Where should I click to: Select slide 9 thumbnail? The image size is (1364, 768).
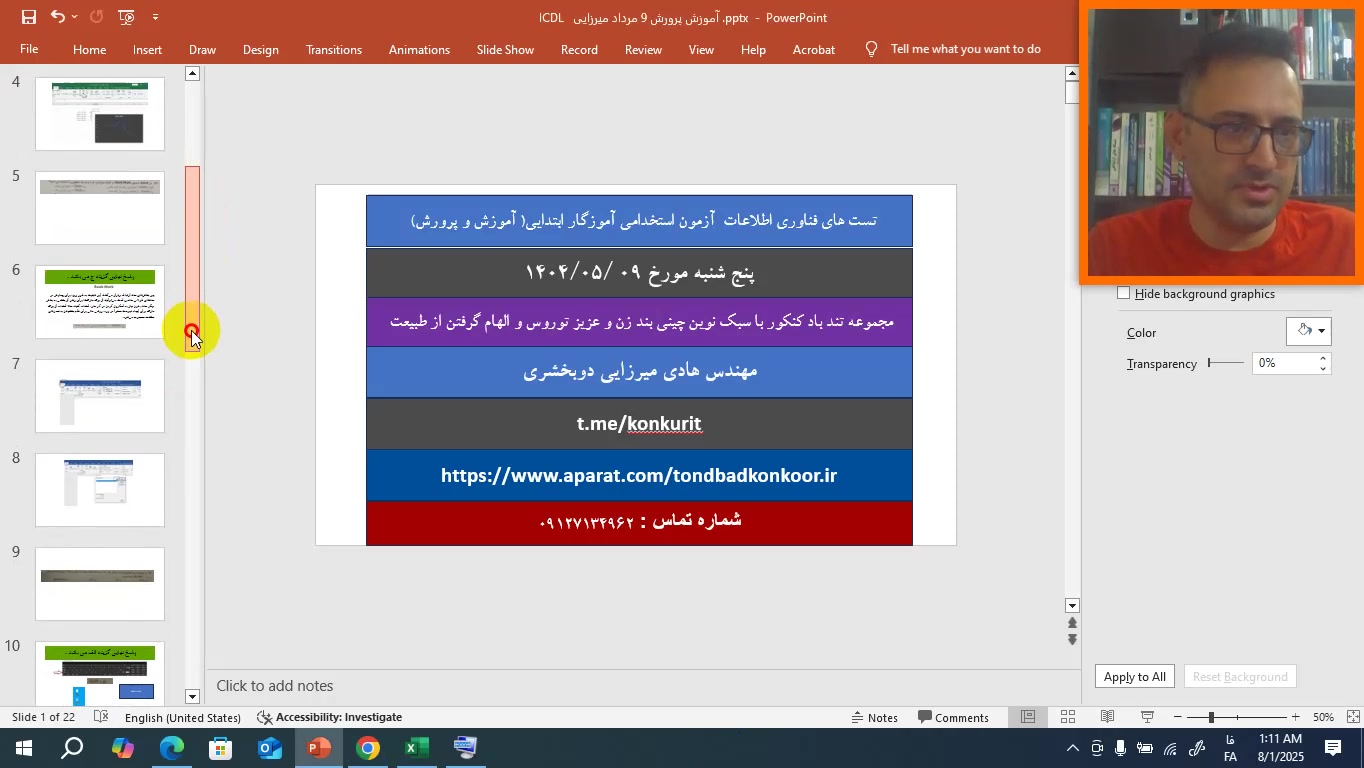pos(100,584)
